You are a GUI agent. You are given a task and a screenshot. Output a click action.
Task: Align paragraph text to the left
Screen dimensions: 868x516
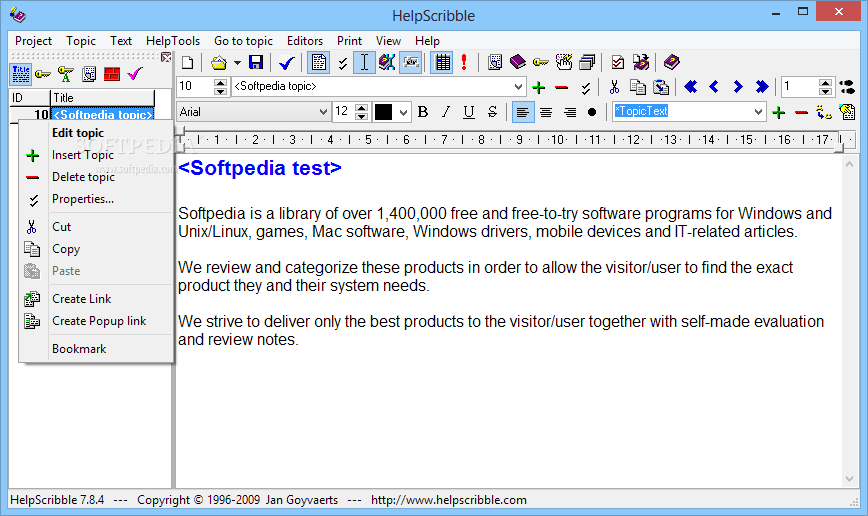click(x=523, y=112)
